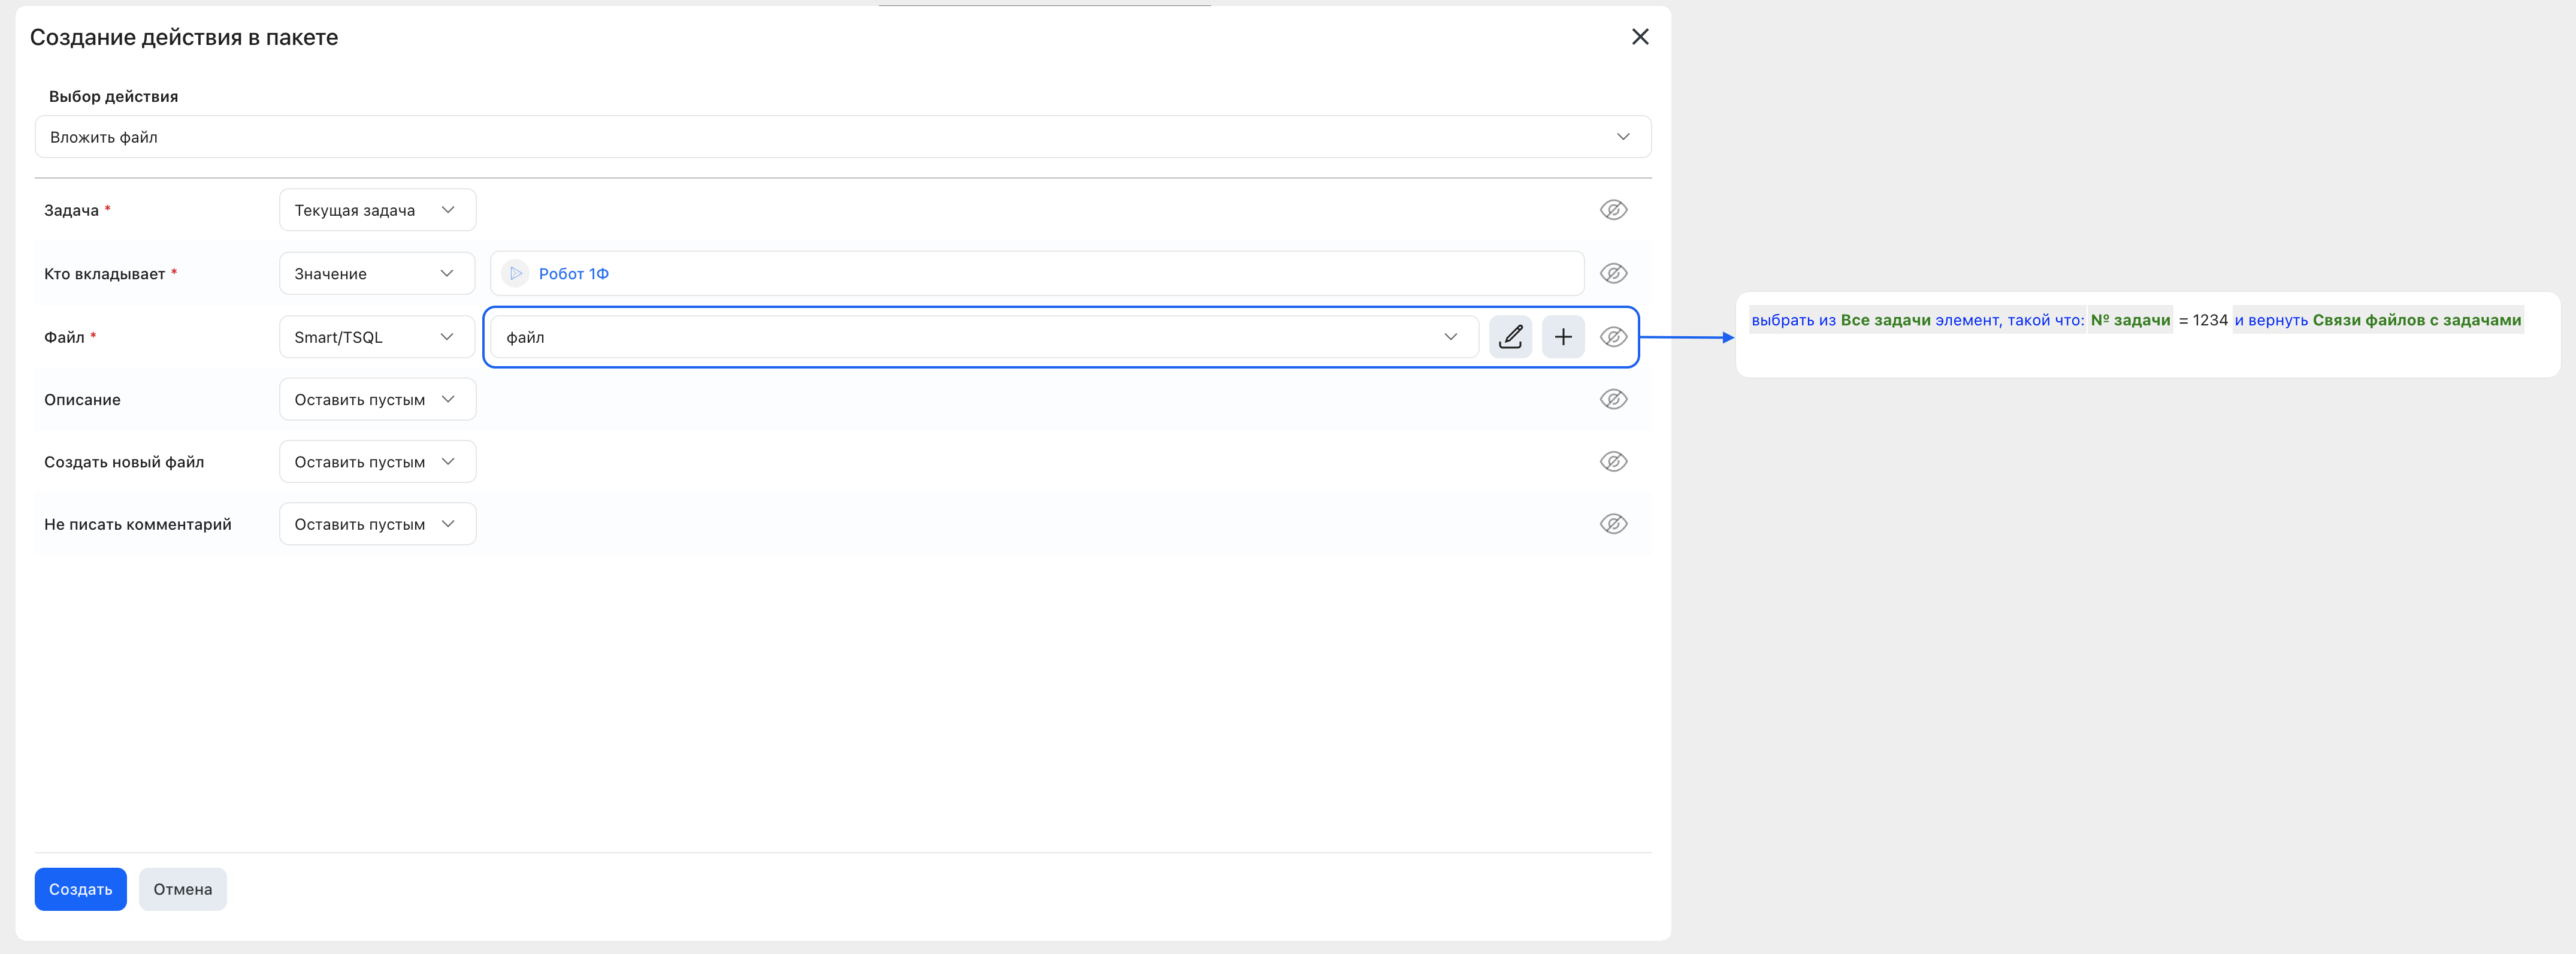Open Оставить пустым dropdown for Не писать комментарий
This screenshot has height=954, width=2576.
[x=377, y=524]
